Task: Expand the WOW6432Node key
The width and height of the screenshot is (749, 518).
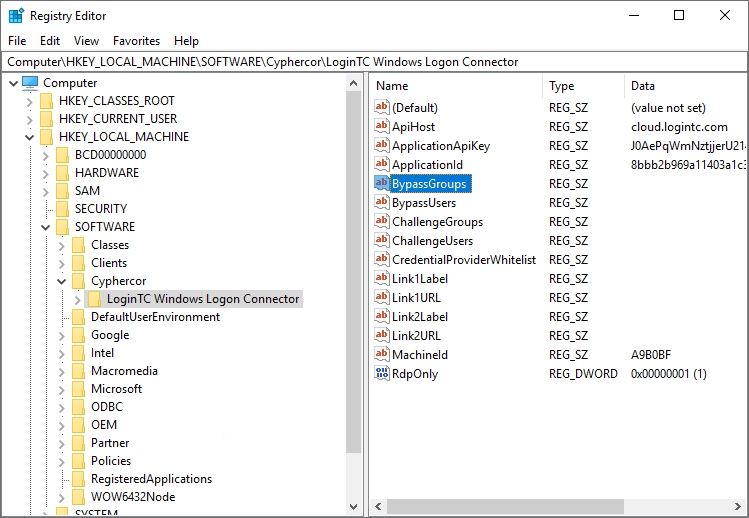Action: (x=62, y=497)
